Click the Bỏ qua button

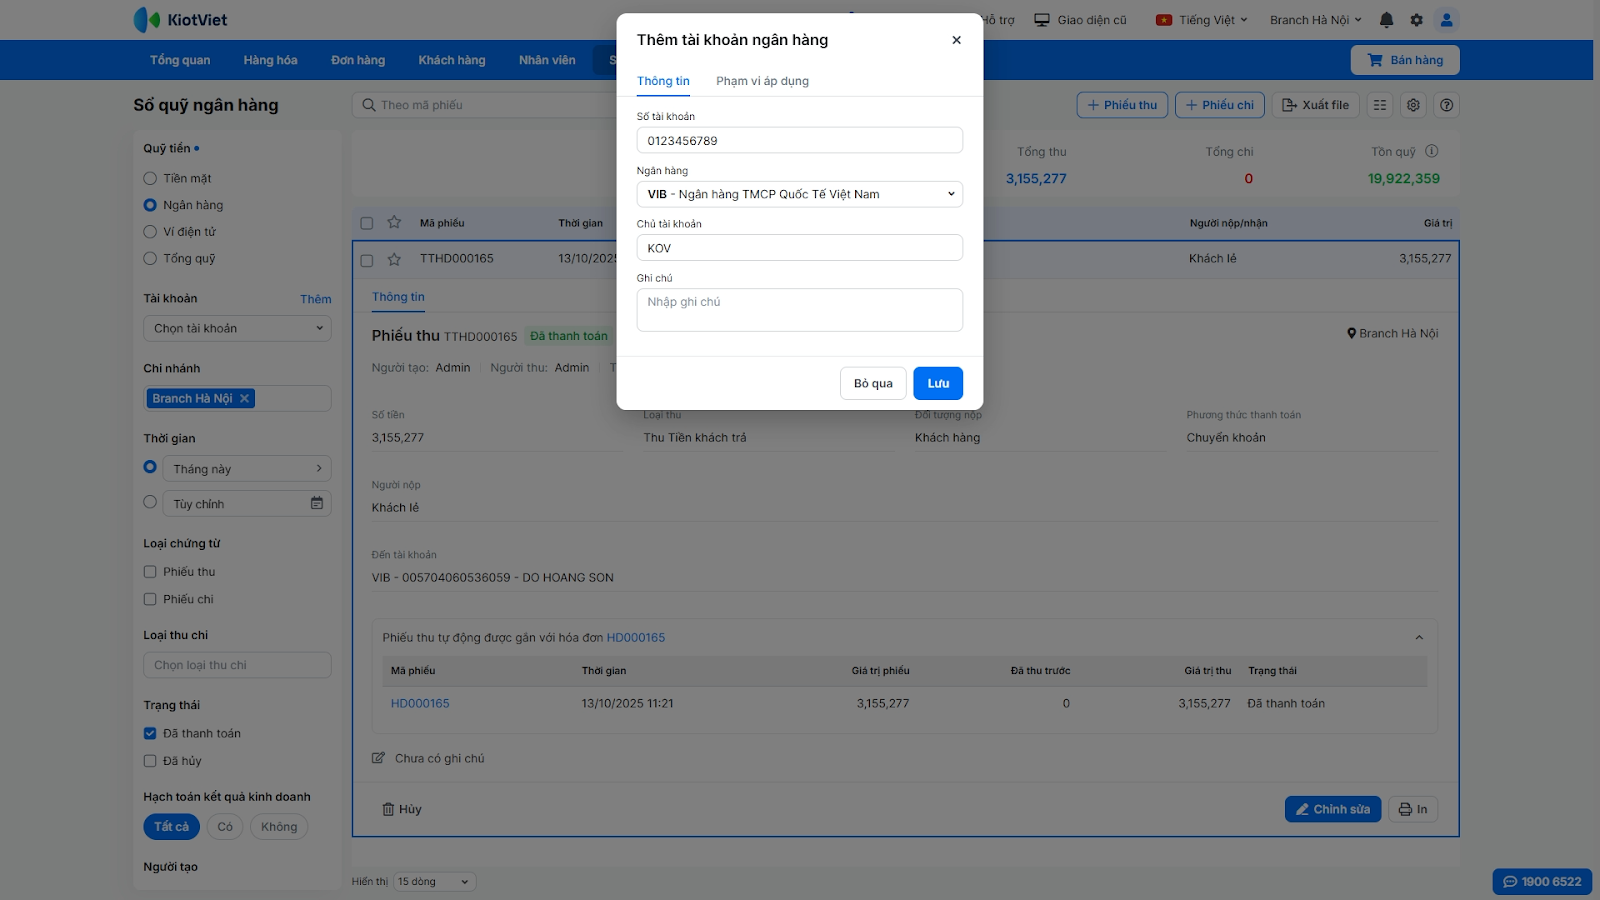point(873,383)
